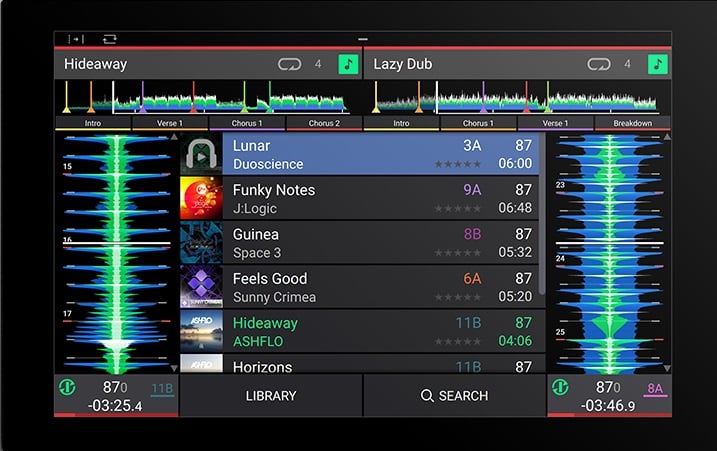Viewport: 717px width, 451px height.
Task: Click Hideaway overview waveform progress strip
Action: point(208,98)
